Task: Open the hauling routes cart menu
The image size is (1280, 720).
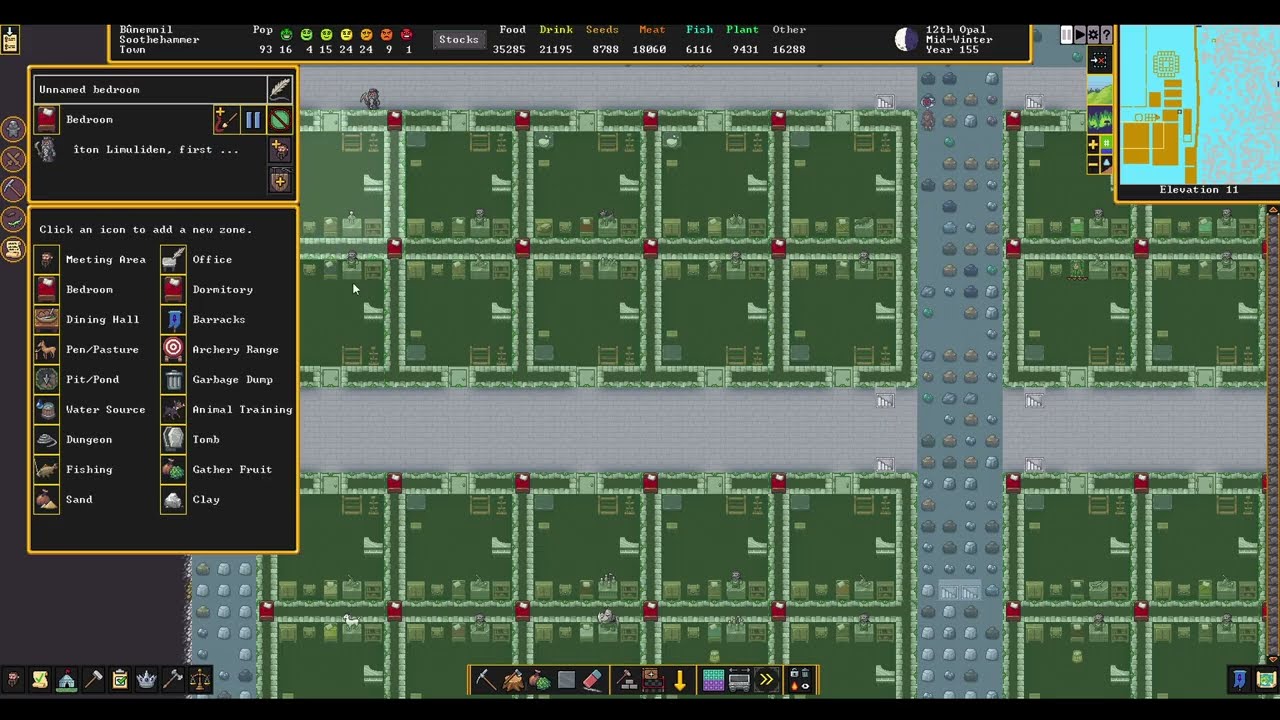Action: click(x=740, y=680)
